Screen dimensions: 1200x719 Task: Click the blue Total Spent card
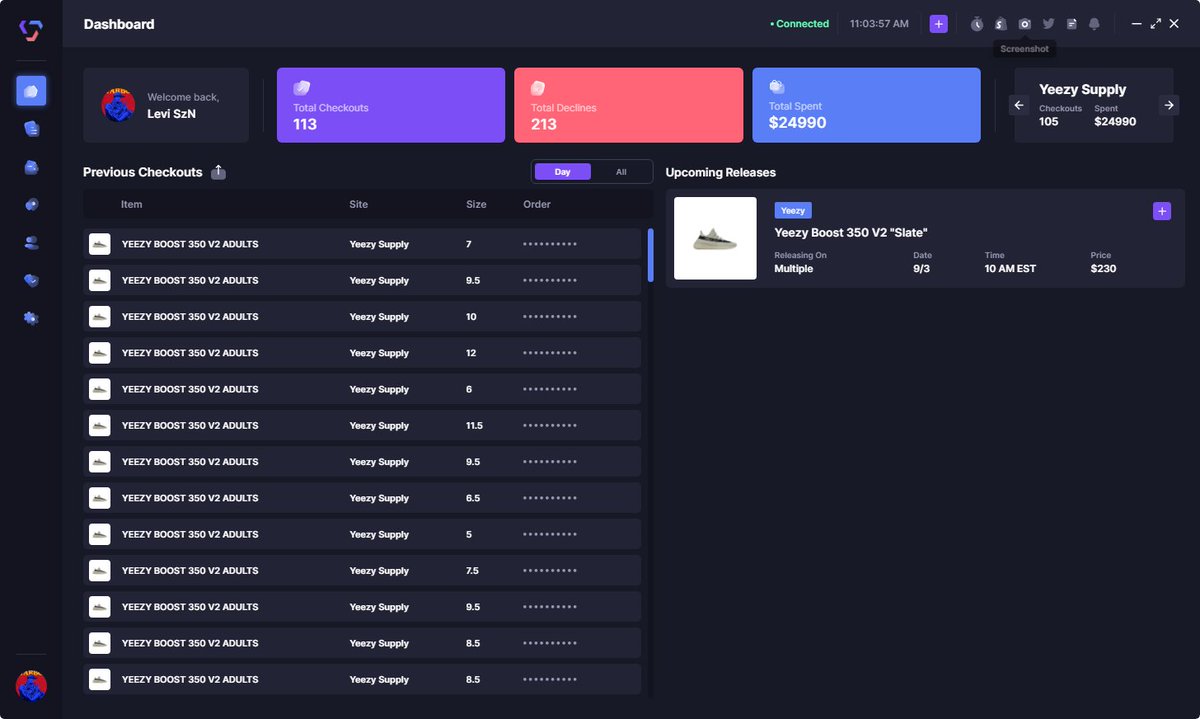pyautogui.click(x=867, y=105)
